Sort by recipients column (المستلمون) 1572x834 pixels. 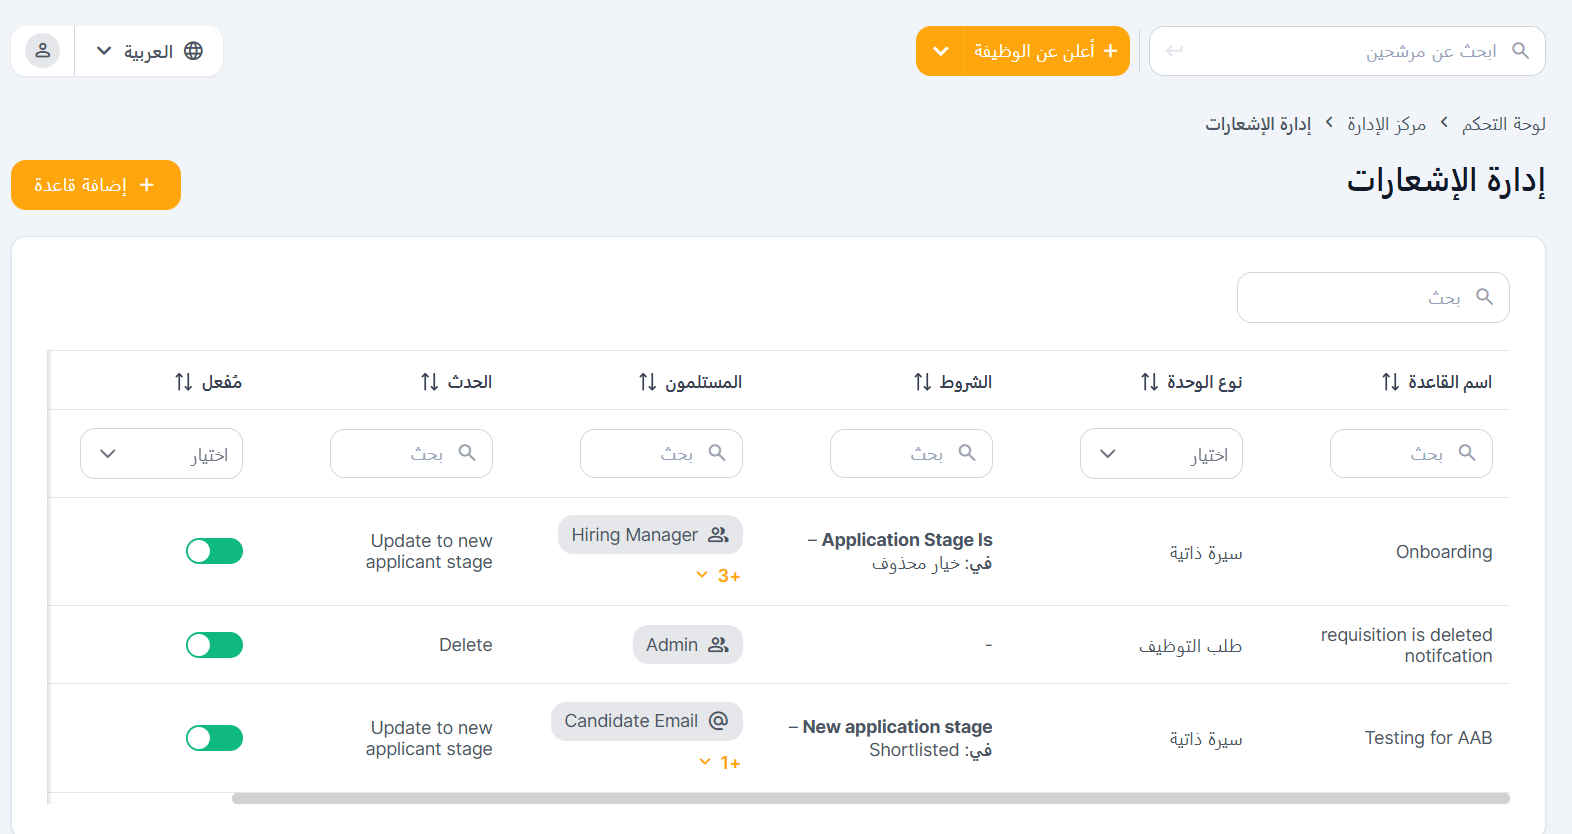click(x=647, y=382)
